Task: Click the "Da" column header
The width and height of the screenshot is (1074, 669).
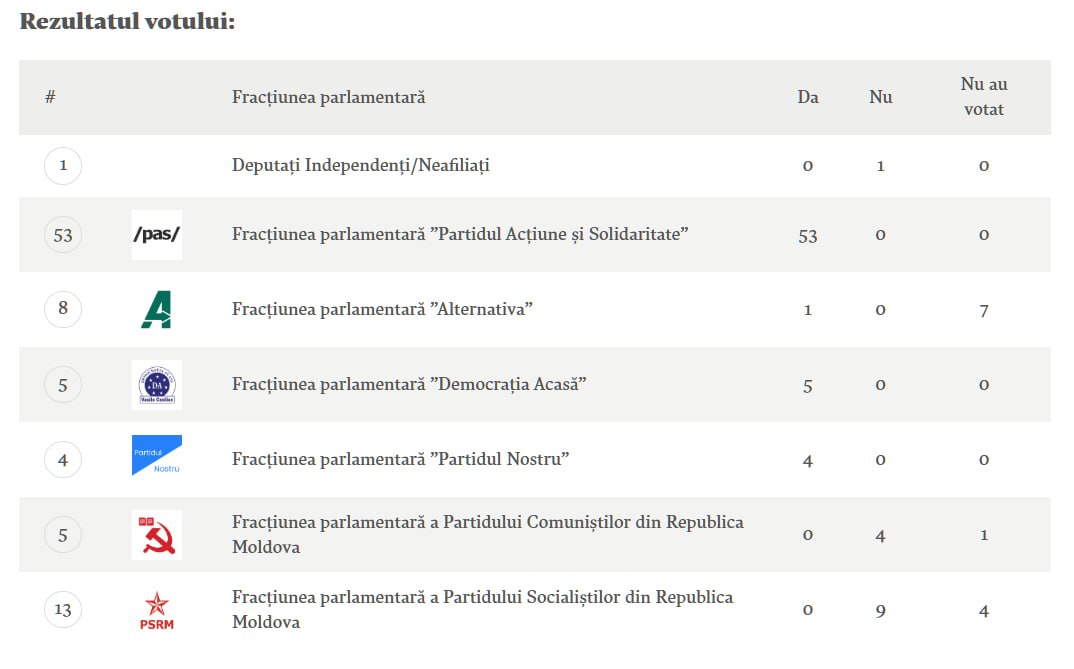Action: (808, 97)
